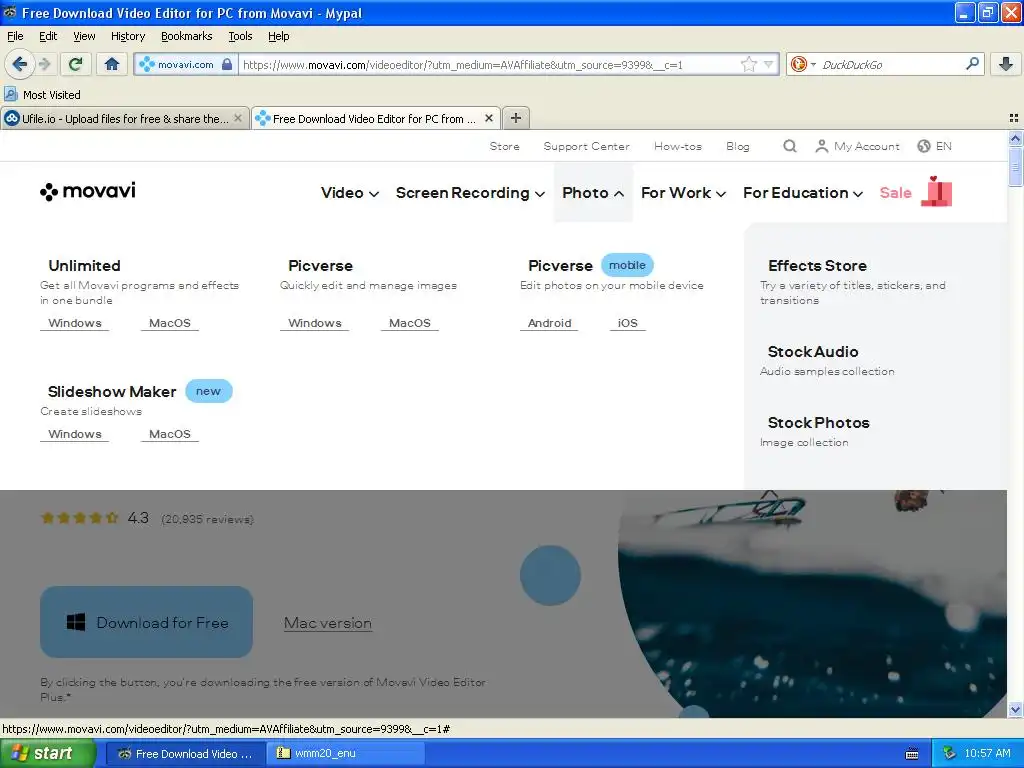The height and width of the screenshot is (768, 1024).
Task: Click the vertical scrollbar up arrow
Action: click(x=1015, y=138)
